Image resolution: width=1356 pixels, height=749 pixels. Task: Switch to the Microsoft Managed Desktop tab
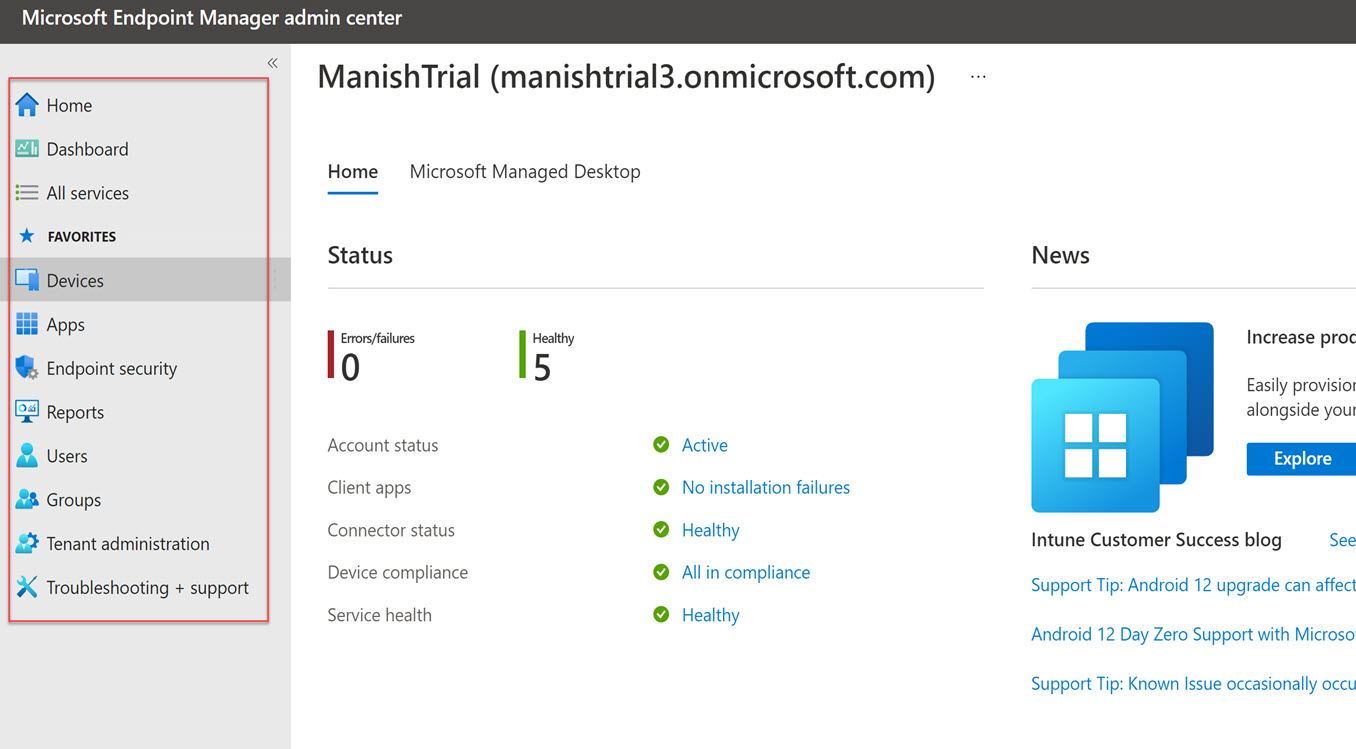[524, 171]
